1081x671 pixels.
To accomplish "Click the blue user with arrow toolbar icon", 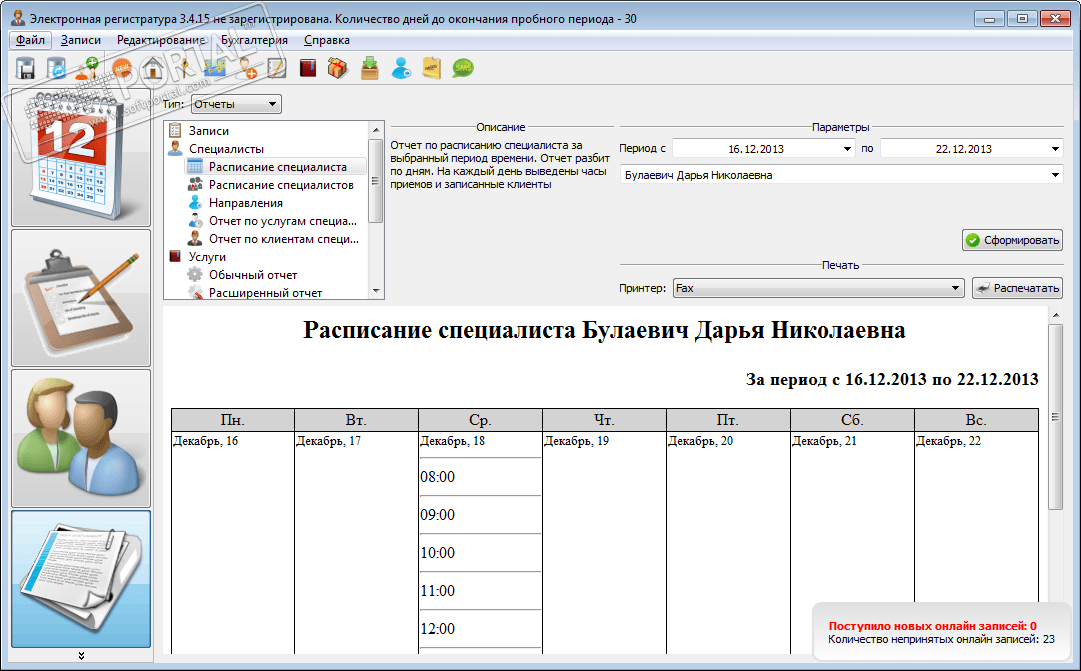I will pyautogui.click(x=401, y=68).
